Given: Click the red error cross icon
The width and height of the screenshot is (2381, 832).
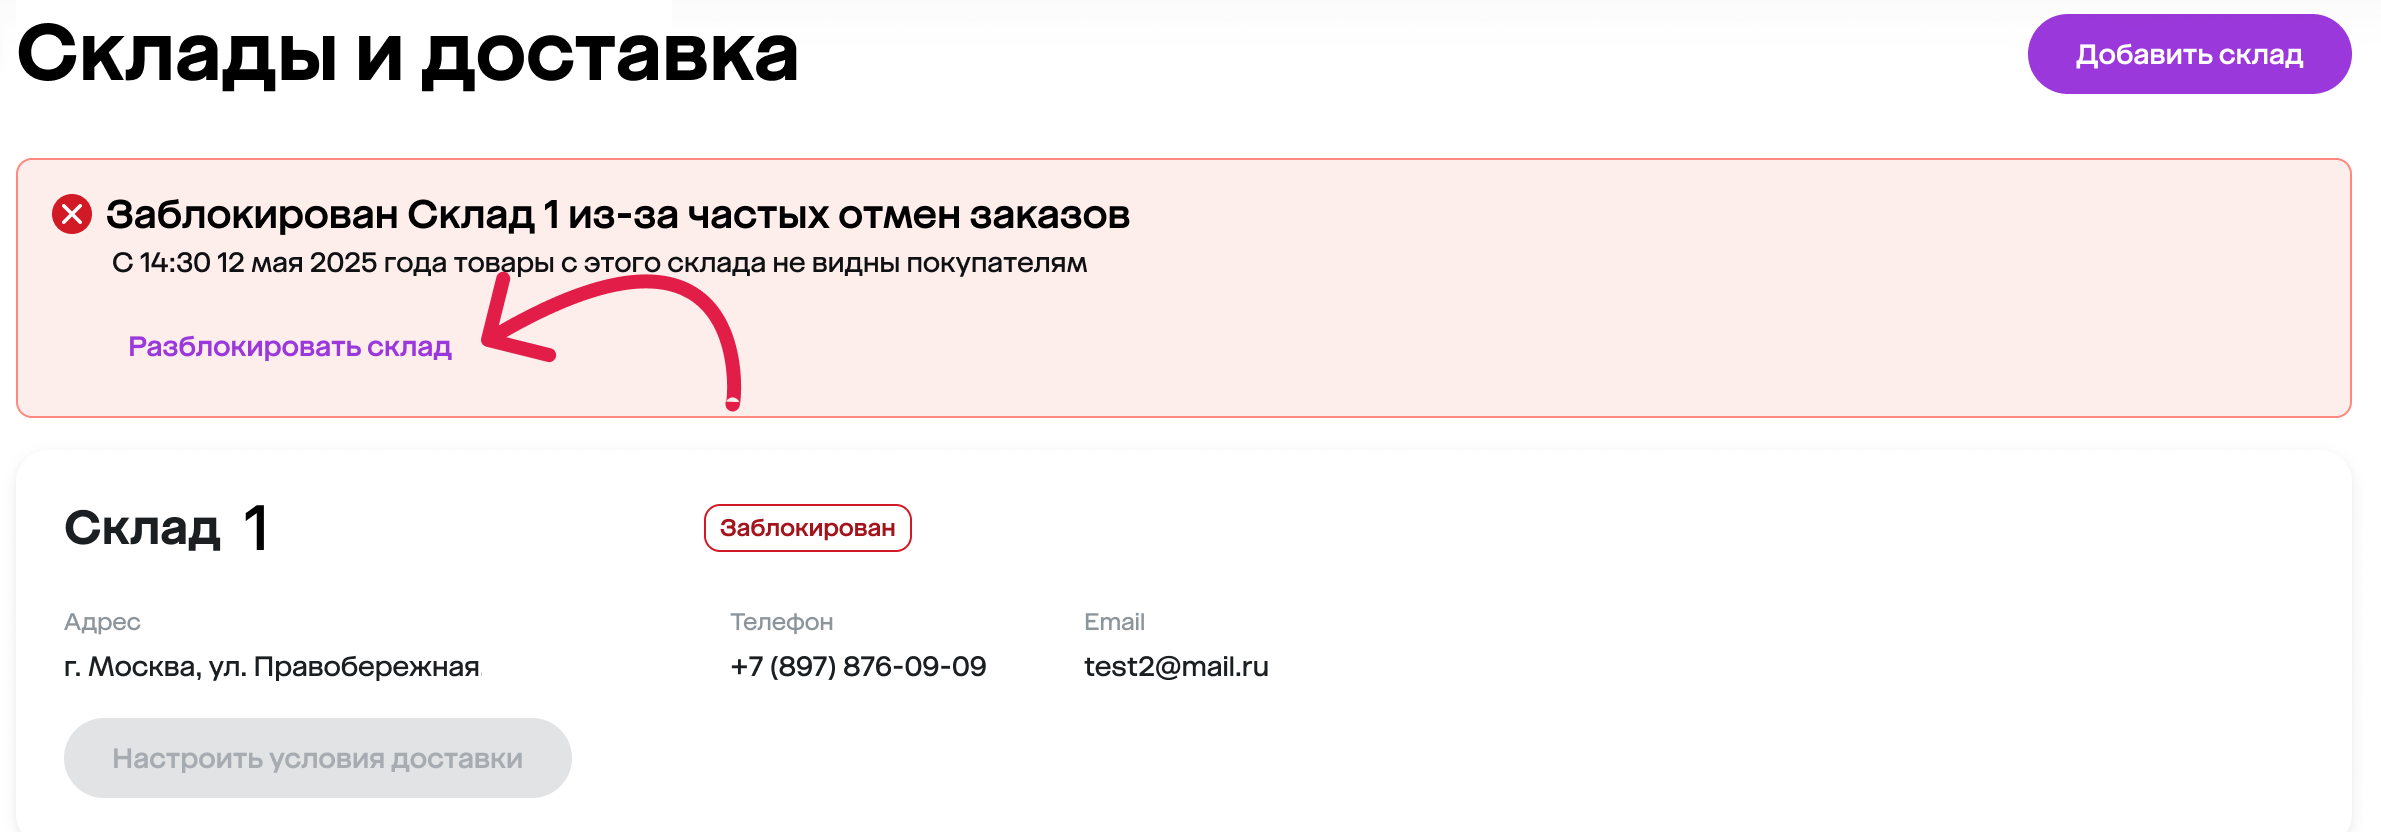Looking at the screenshot, I should point(72,214).
